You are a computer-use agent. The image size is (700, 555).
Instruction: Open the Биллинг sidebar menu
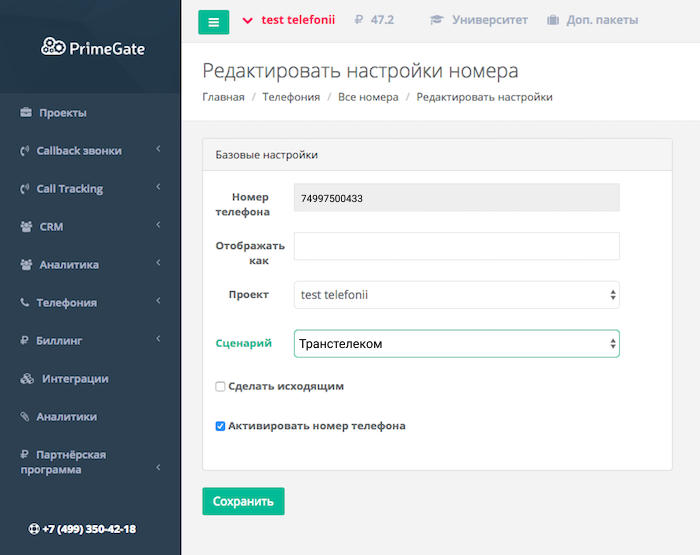point(90,341)
